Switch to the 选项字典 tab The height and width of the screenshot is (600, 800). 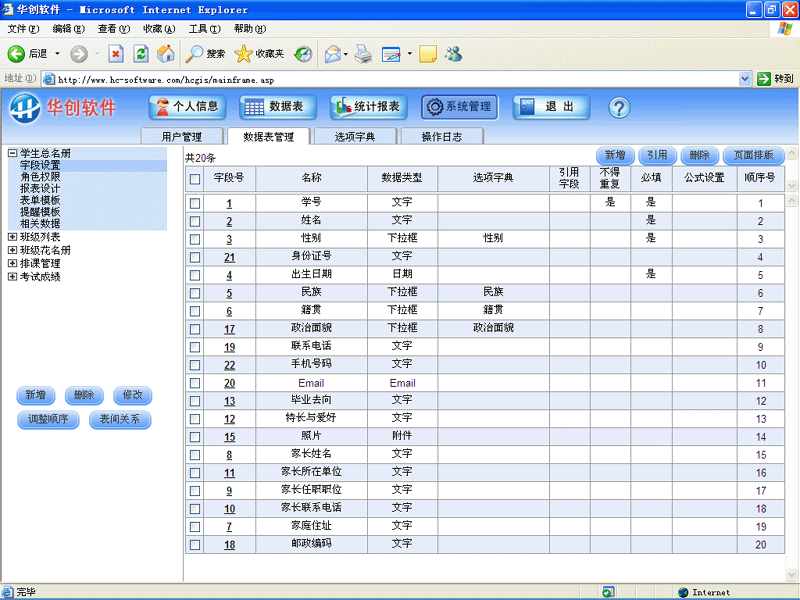click(x=355, y=137)
